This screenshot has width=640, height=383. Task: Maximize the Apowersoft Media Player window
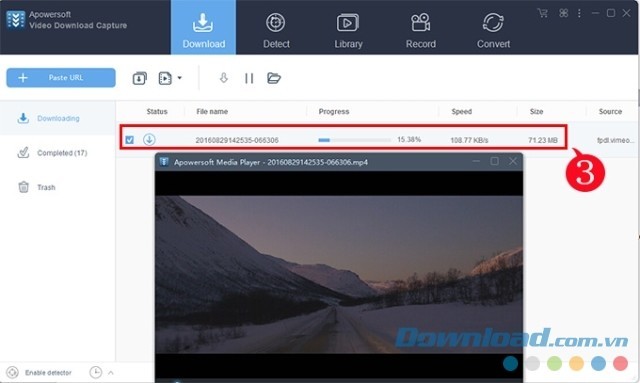pyautogui.click(x=494, y=161)
